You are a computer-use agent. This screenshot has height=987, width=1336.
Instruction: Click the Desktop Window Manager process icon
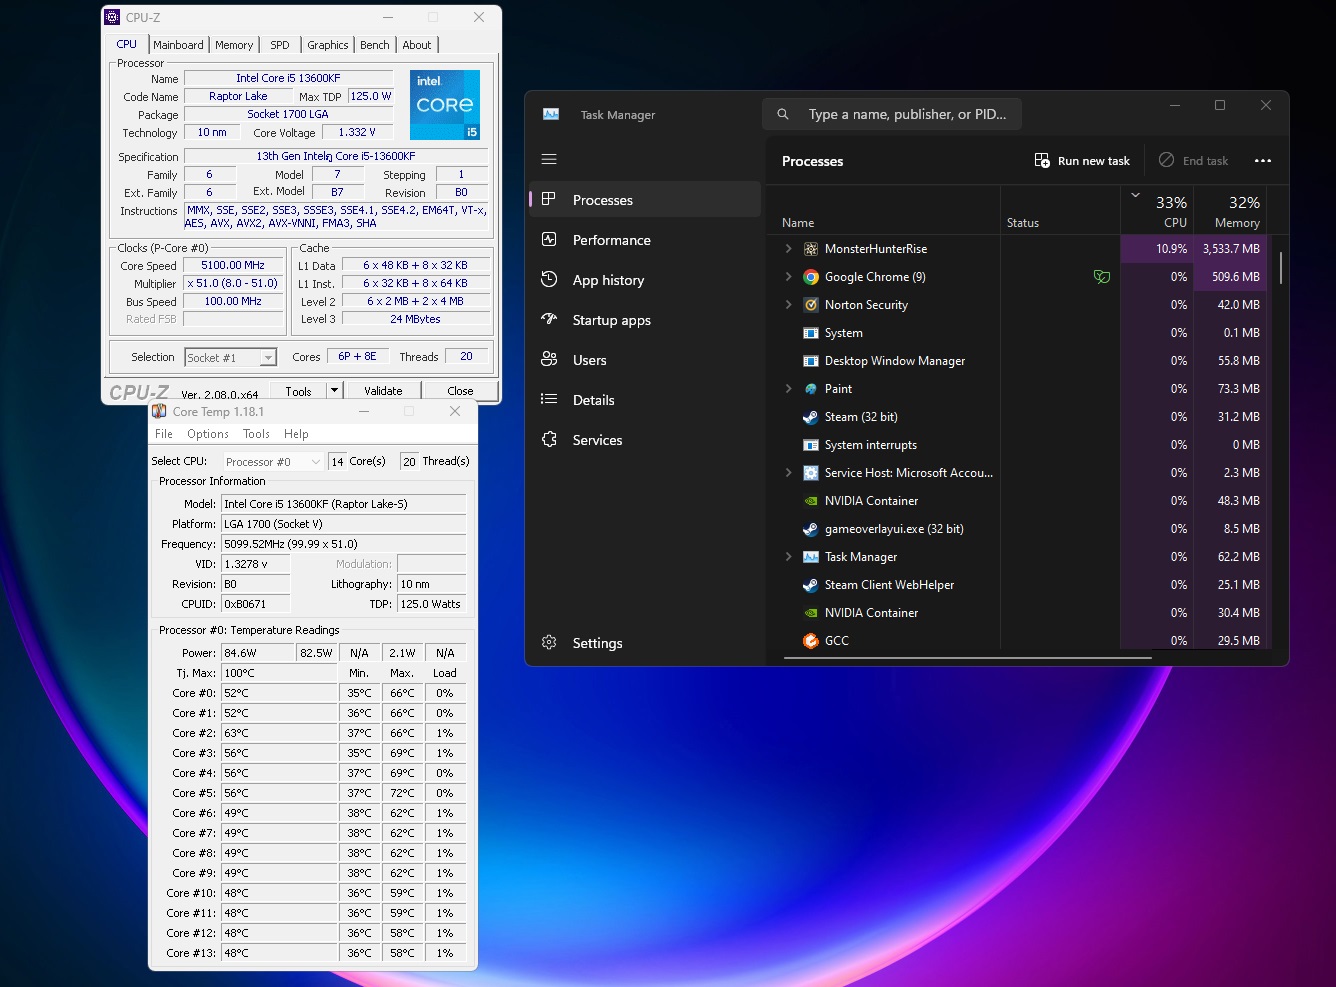point(811,361)
